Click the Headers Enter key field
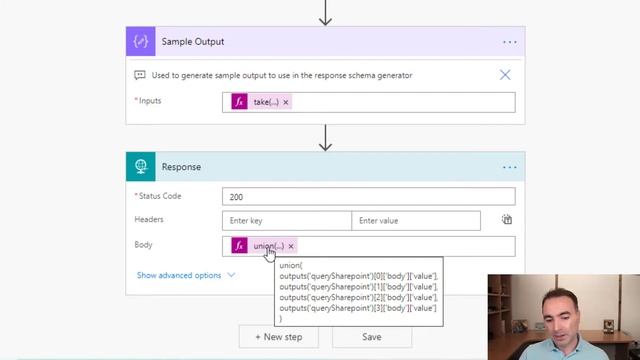Image resolution: width=640 pixels, height=360 pixels. pyautogui.click(x=287, y=220)
